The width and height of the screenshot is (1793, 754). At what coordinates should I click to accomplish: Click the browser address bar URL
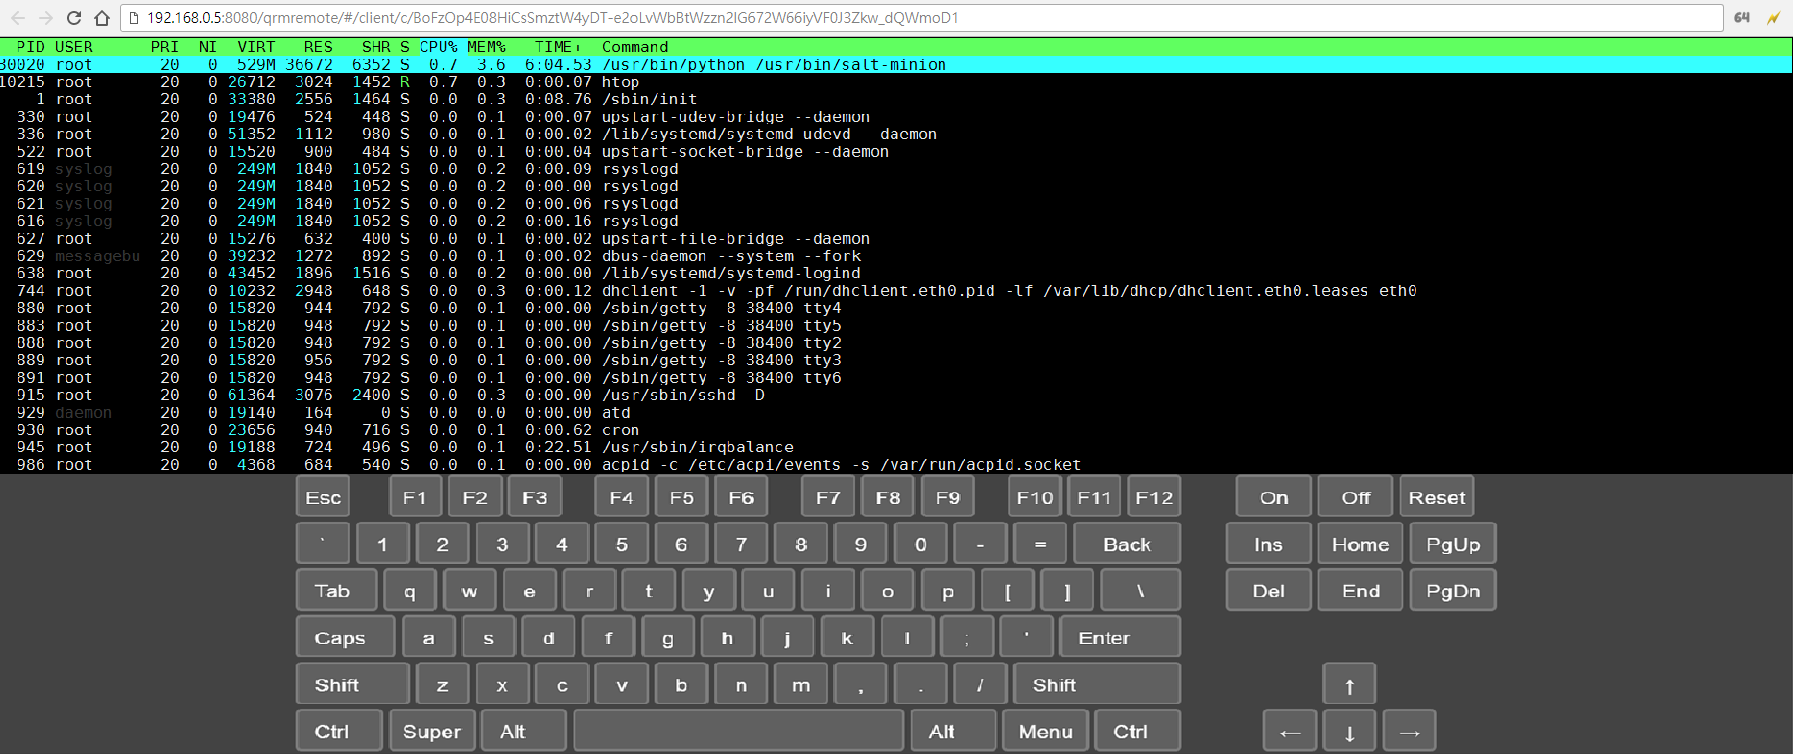[552, 18]
